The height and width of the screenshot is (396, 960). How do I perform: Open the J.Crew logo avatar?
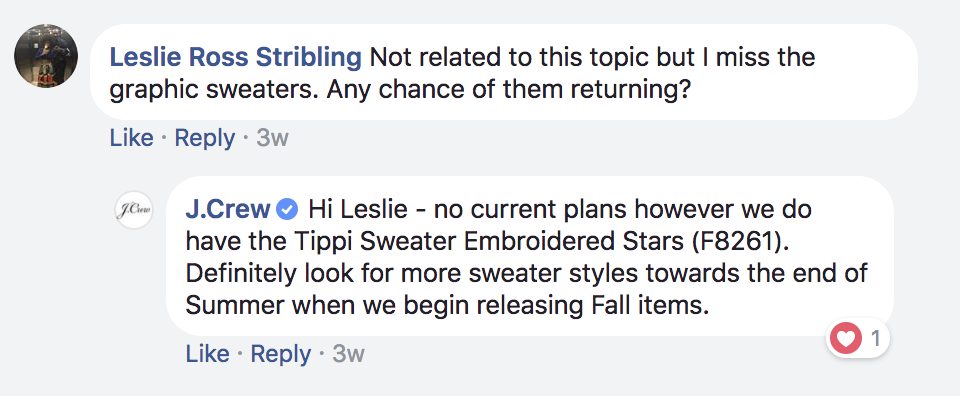(133, 210)
